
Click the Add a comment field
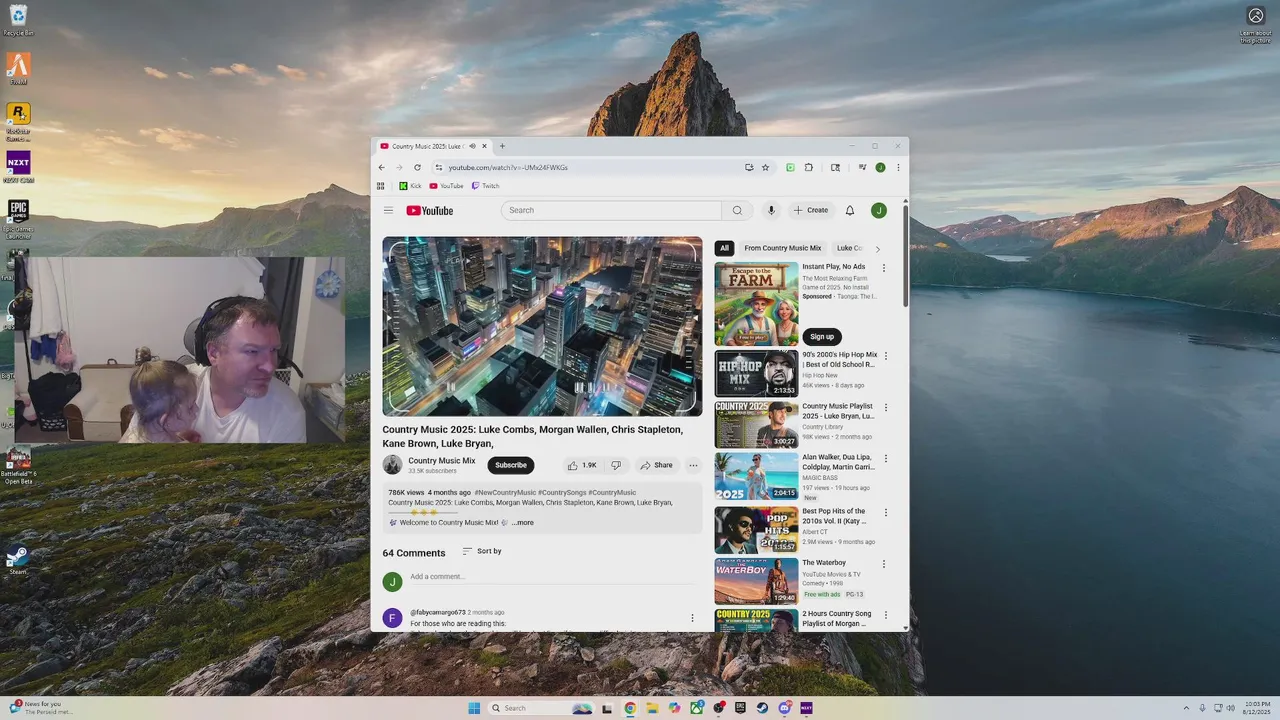pyautogui.click(x=551, y=577)
